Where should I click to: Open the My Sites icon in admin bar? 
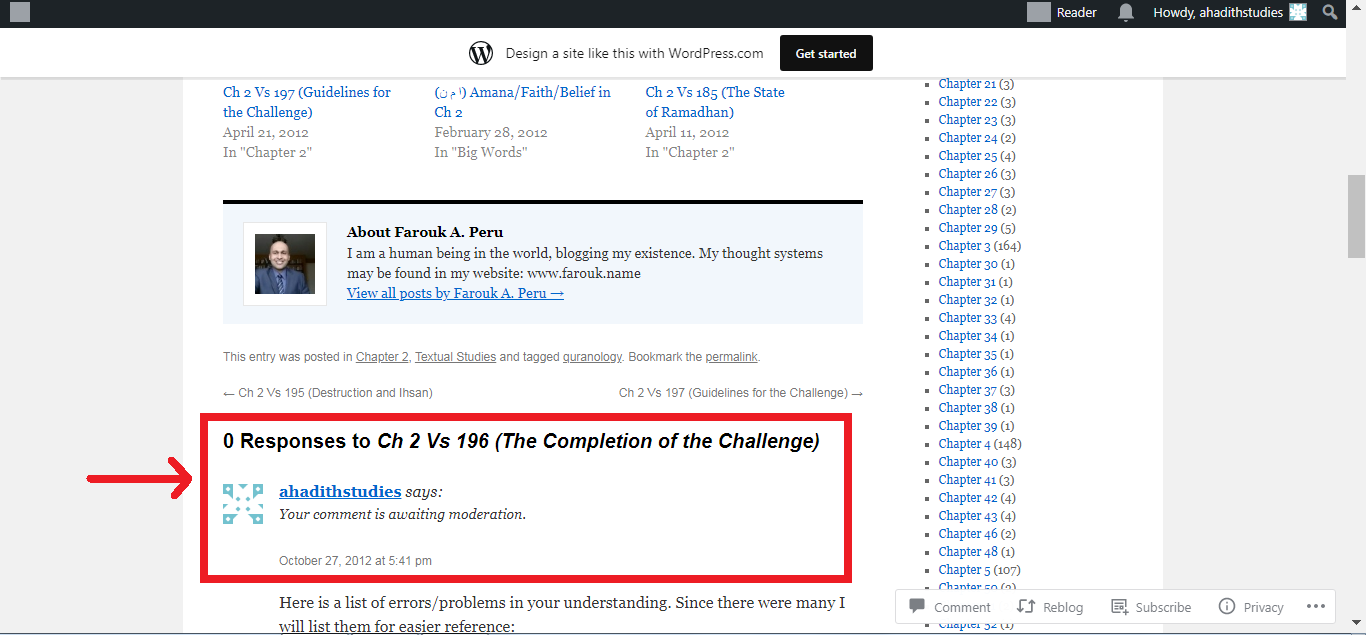20,13
